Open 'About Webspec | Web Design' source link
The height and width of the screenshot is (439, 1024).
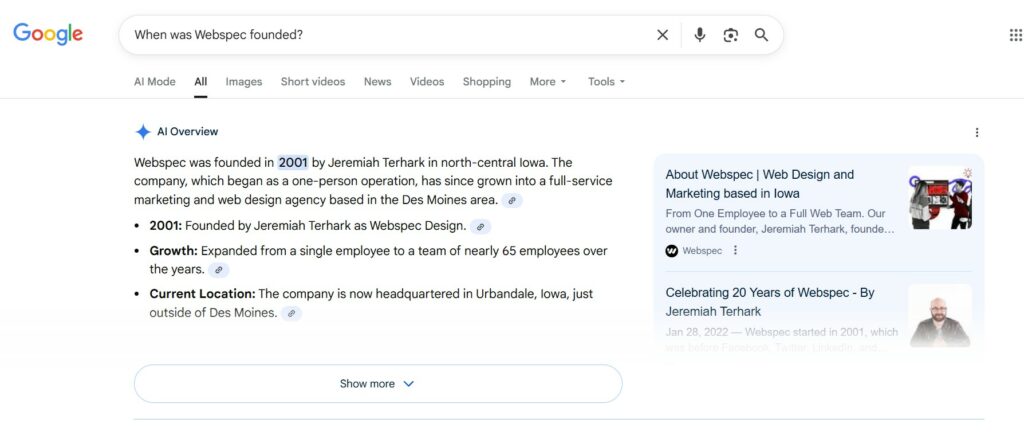[760, 184]
